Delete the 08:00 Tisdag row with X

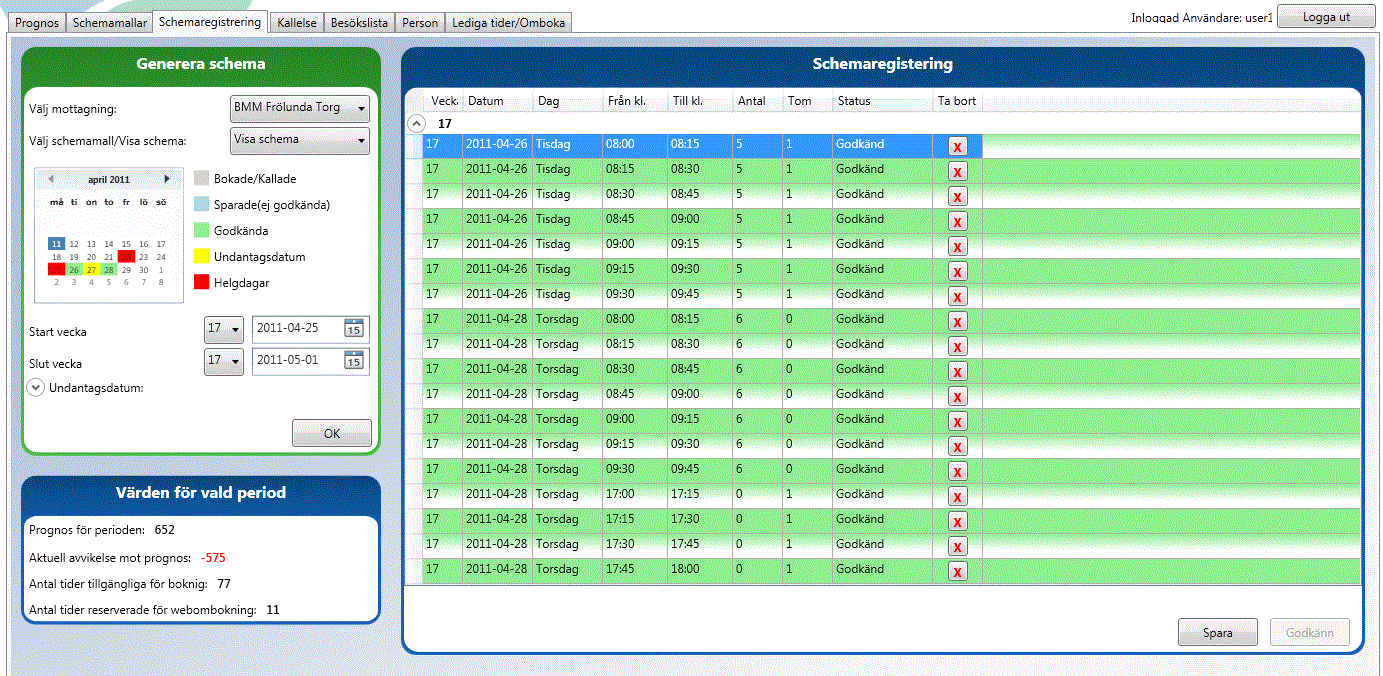coord(957,147)
